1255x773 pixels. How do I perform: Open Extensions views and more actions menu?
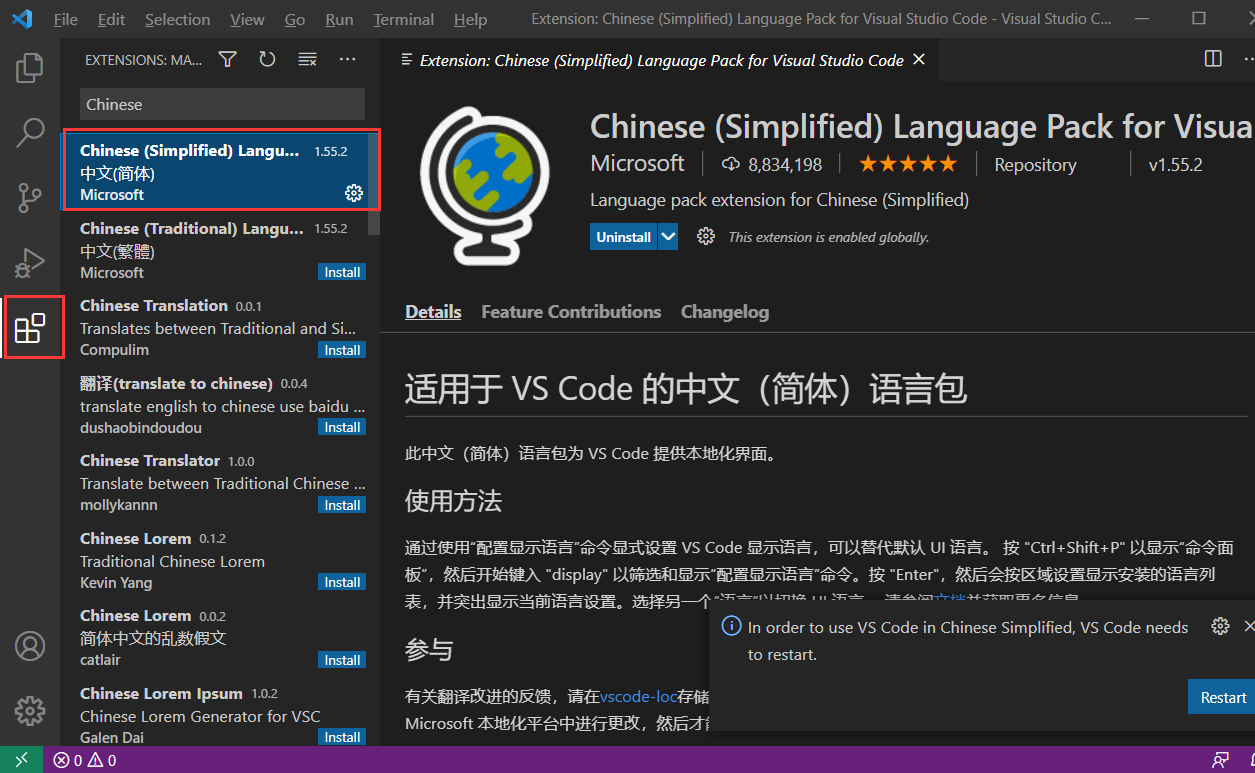click(x=347, y=60)
